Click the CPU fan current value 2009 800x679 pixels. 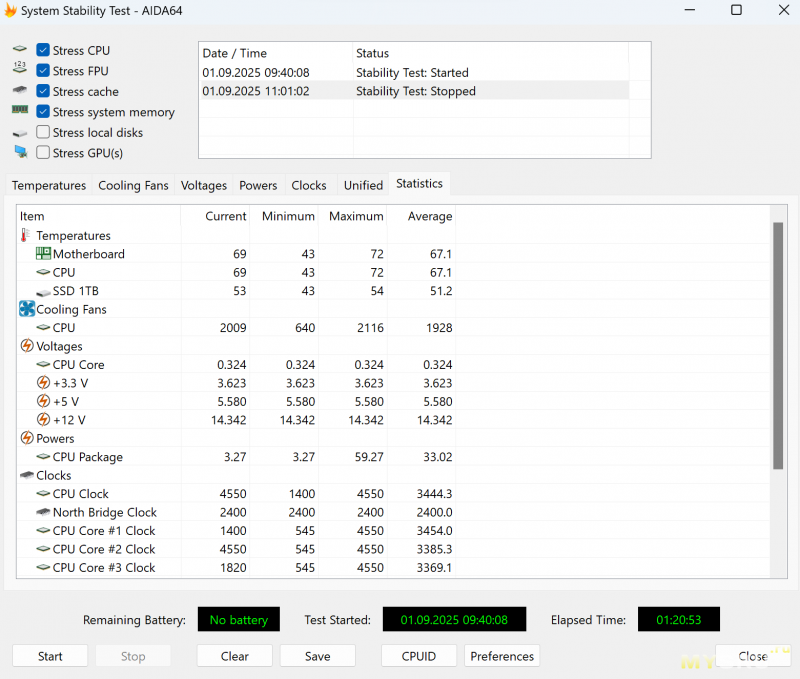point(233,328)
